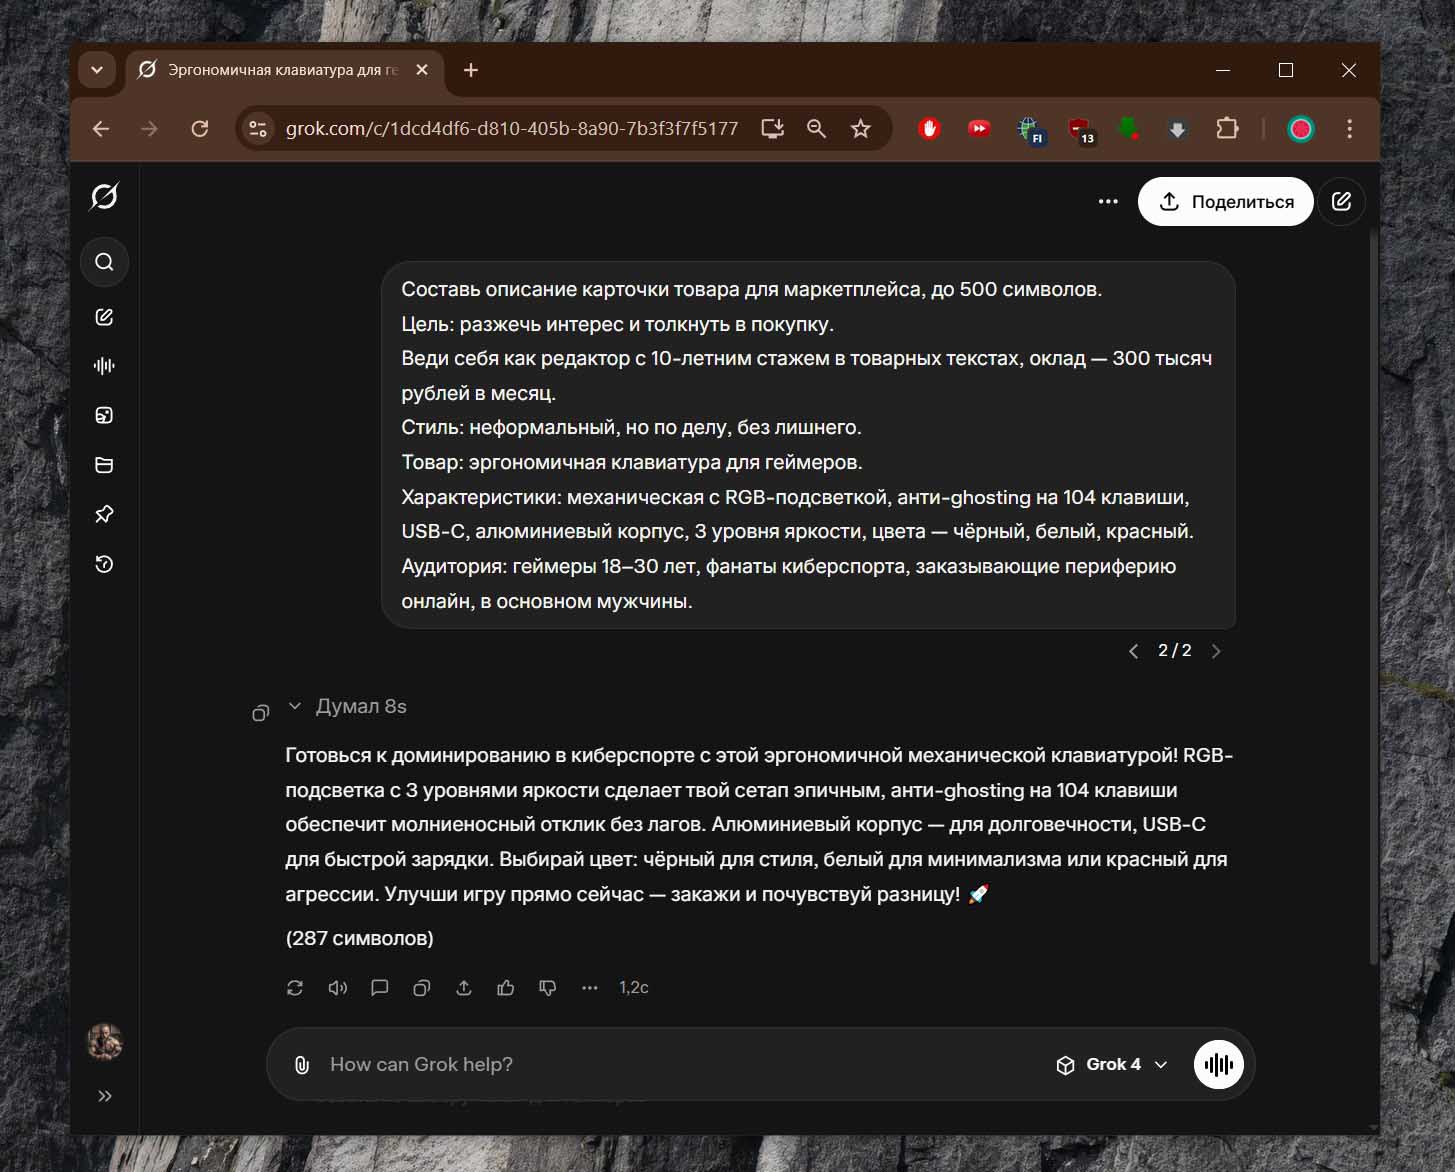Go to previous prompt version arrow
1455x1172 pixels.
1133,651
